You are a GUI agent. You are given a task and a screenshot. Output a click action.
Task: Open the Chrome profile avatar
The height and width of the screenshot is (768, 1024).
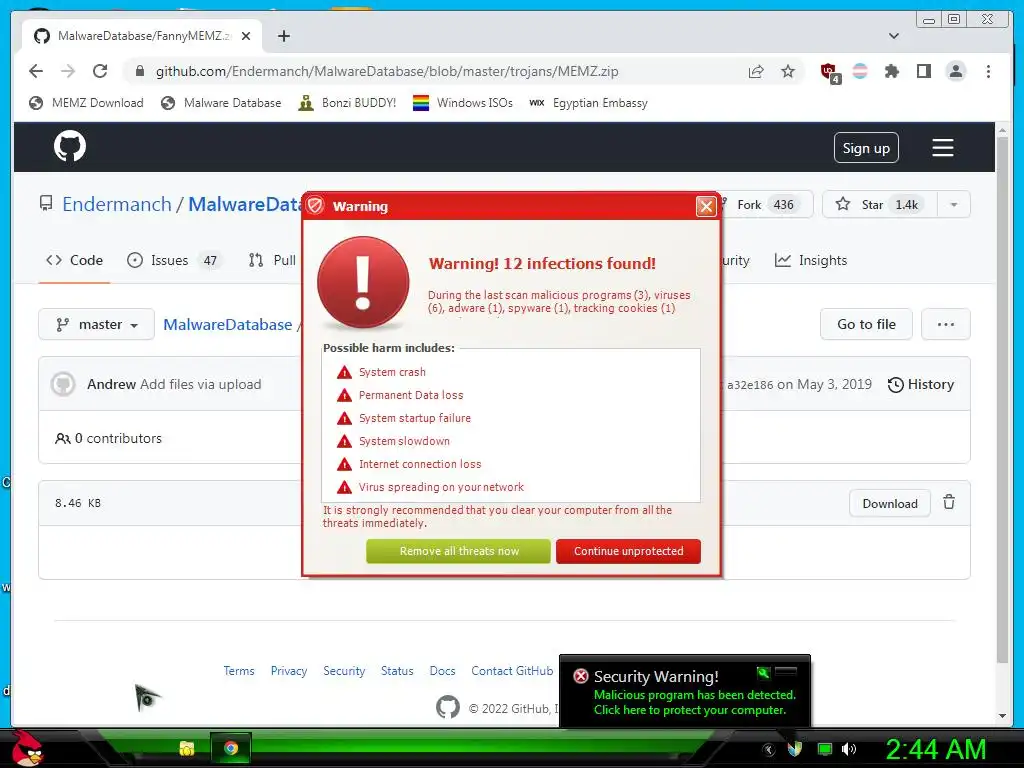955,71
